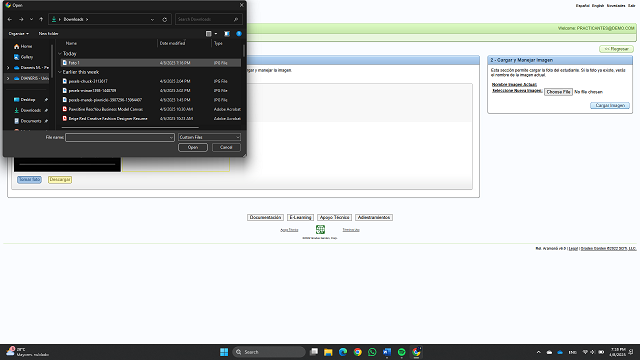Click Descargar button on the page
Screen dimensions: 640x360
(60, 180)
